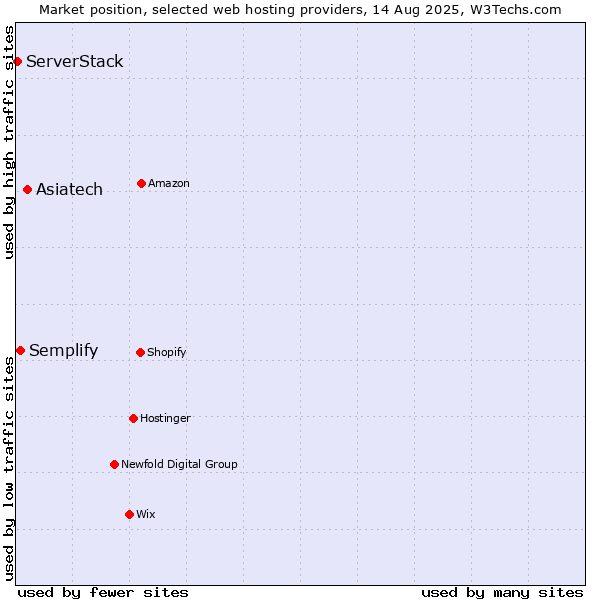Viewport: 600px width, 600px height.
Task: Click the 'used by many sites' axis label
Action: pyautogui.click(x=502, y=593)
